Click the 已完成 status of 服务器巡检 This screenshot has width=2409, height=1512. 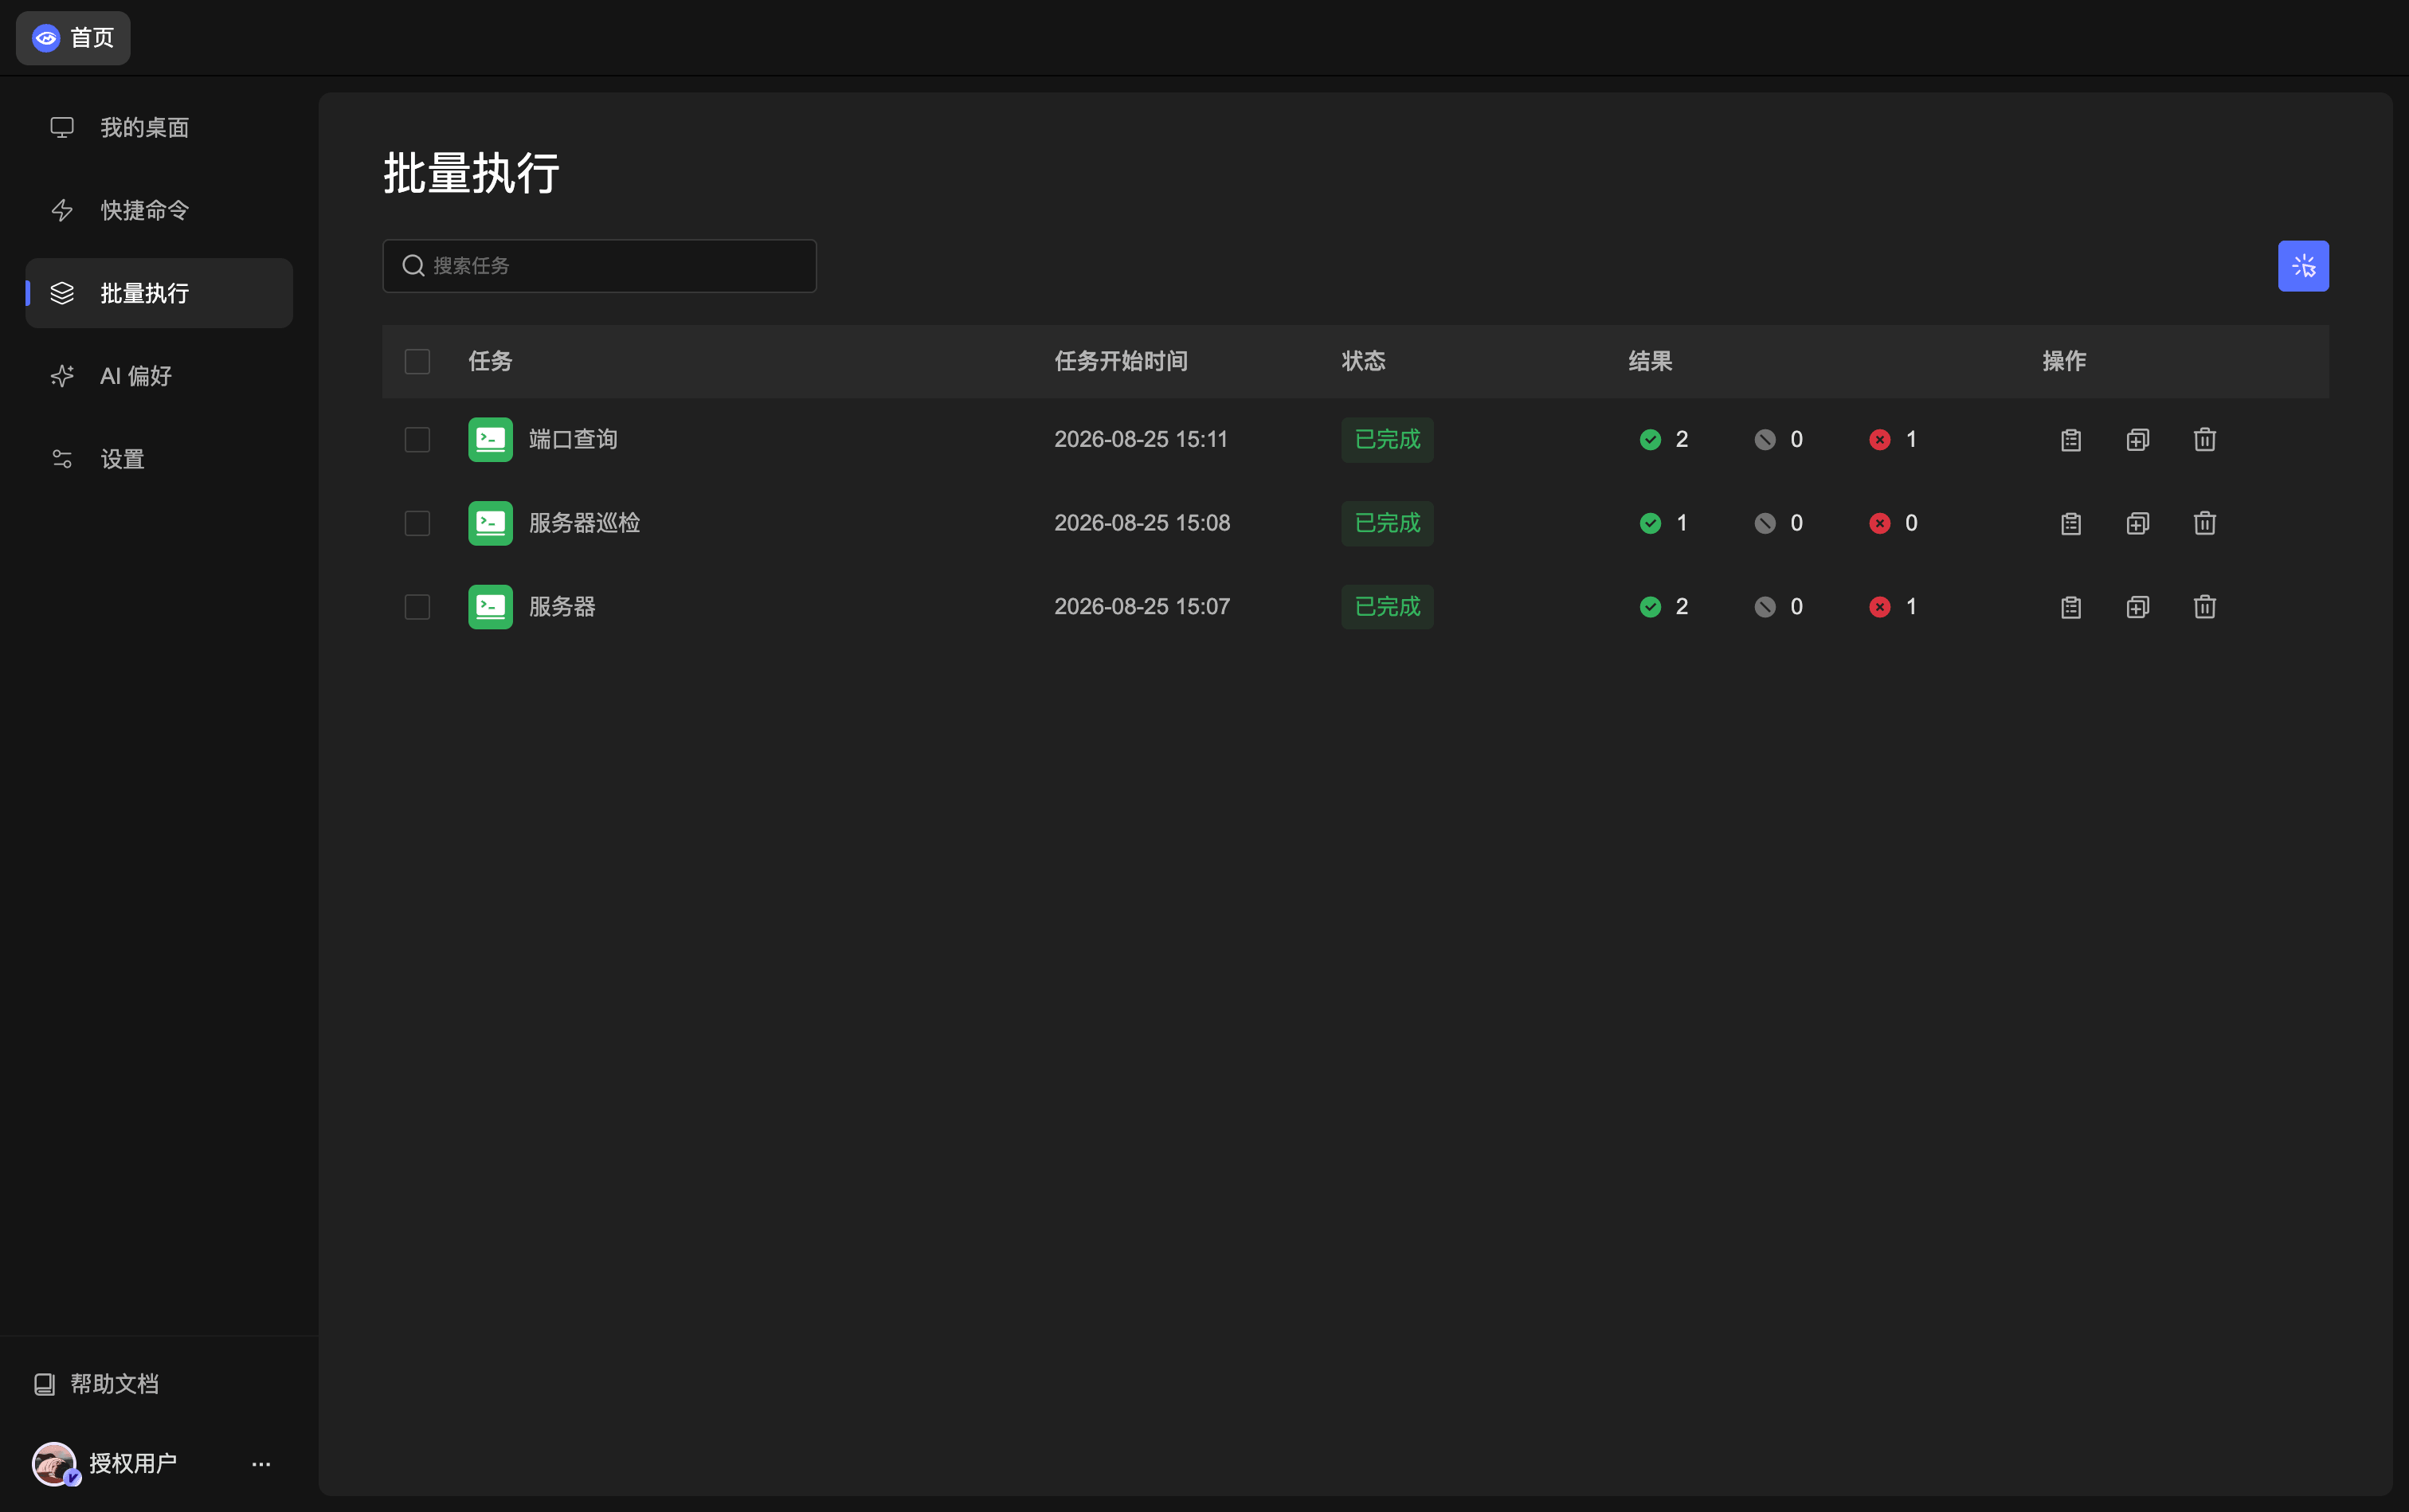[x=1387, y=523]
